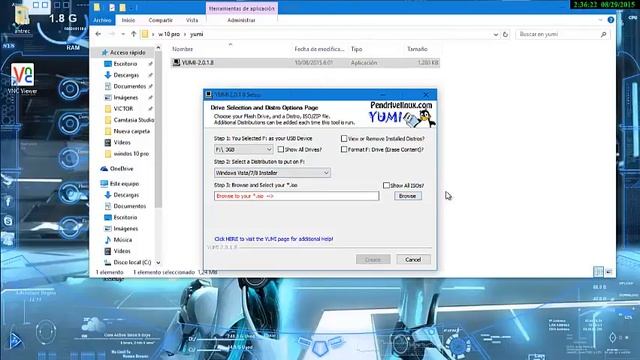Open Música under Este equipo
This screenshot has width=640, height=360.
(122, 240)
